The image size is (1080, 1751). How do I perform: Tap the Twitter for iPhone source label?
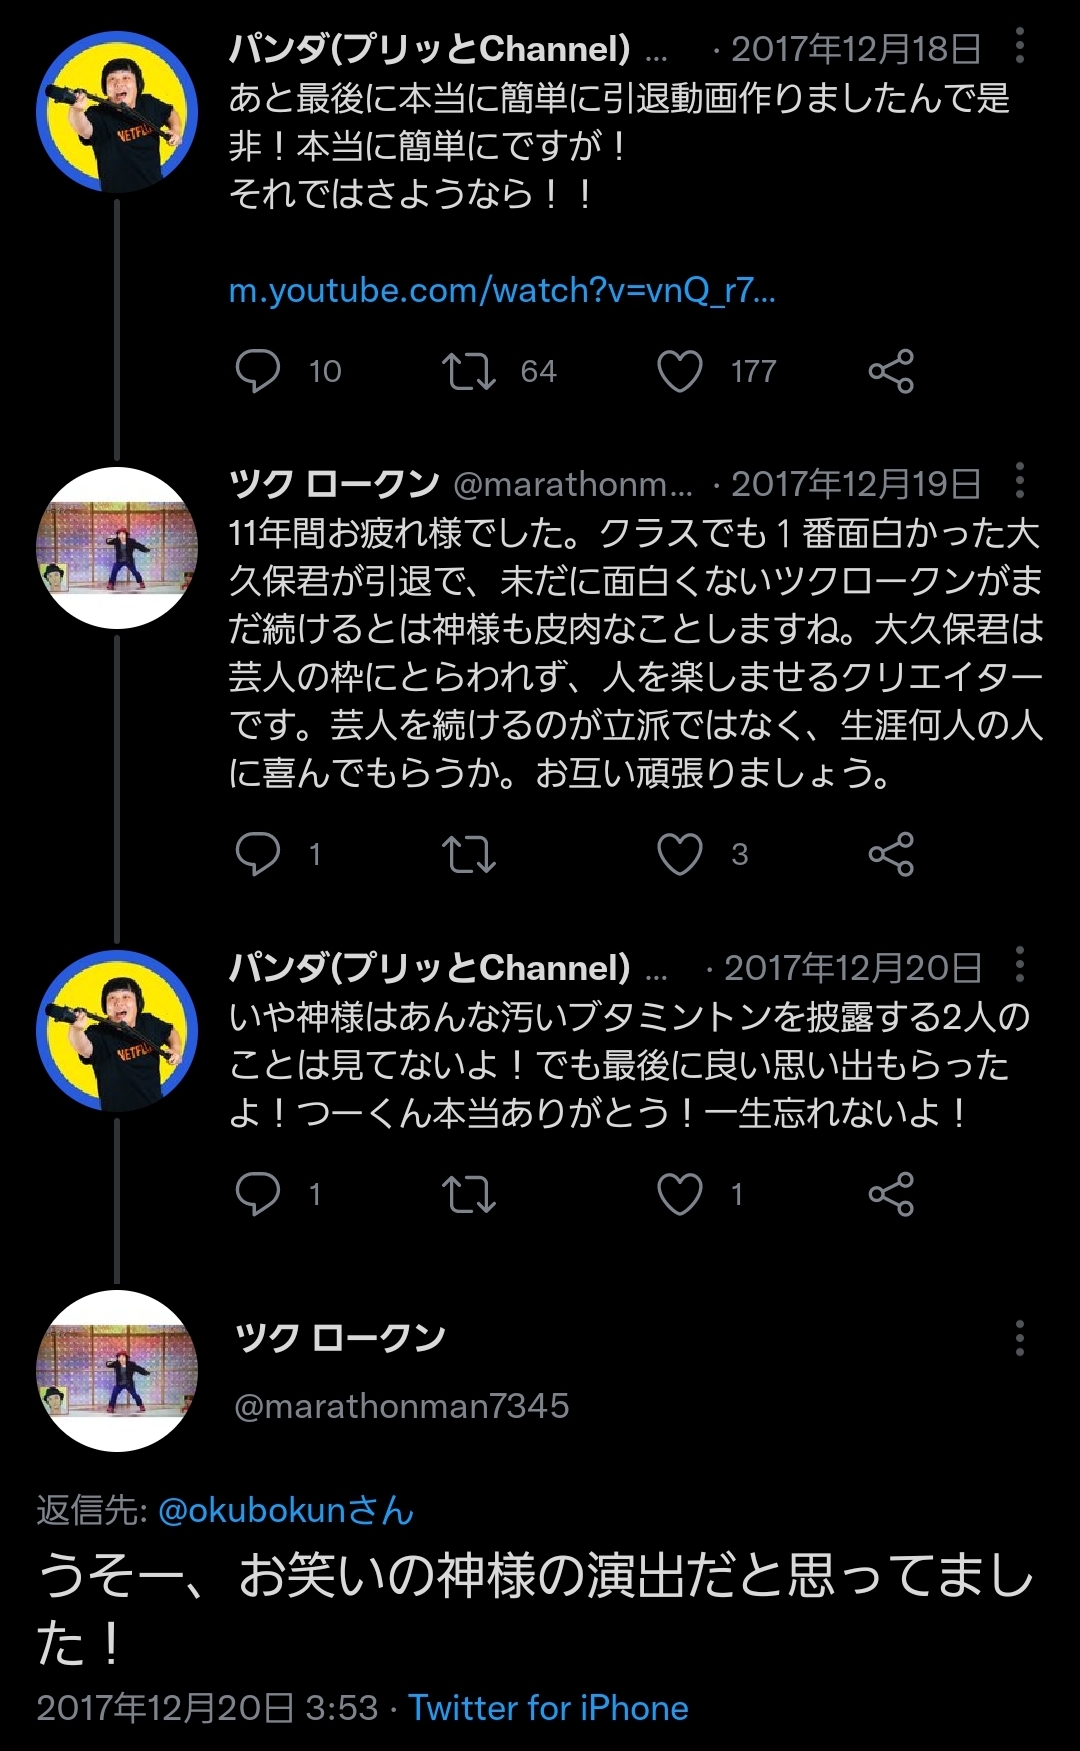[x=548, y=1708]
